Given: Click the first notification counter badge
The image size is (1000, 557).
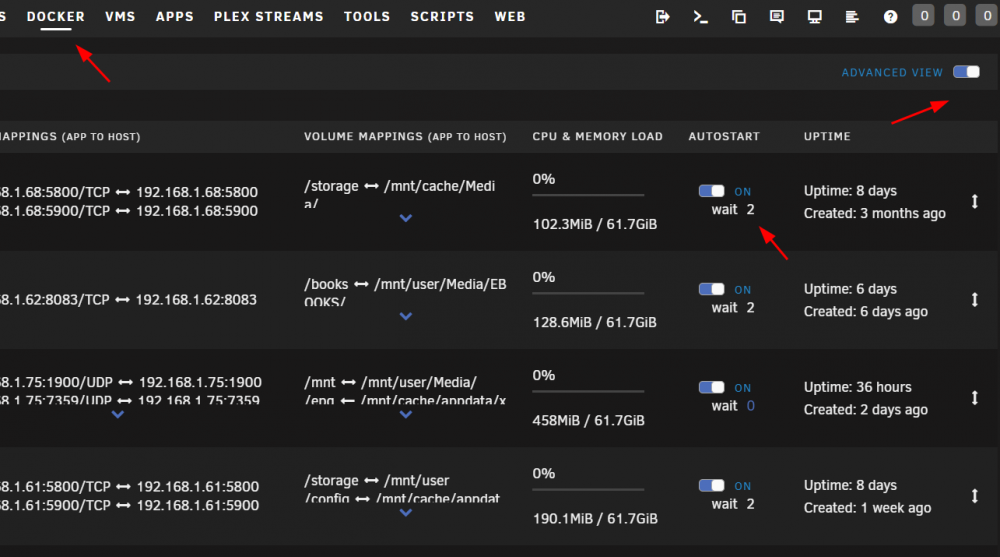Looking at the screenshot, I should pyautogui.click(x=923, y=16).
